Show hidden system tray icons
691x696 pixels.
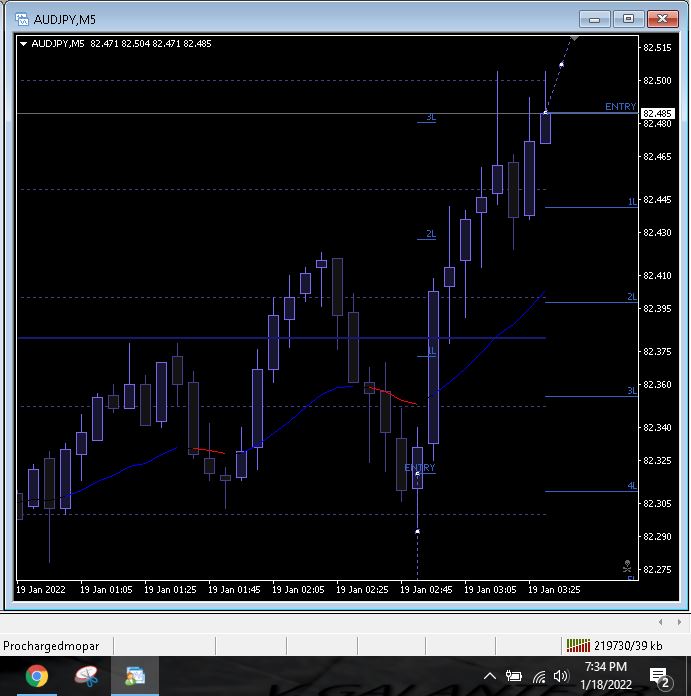pos(490,676)
